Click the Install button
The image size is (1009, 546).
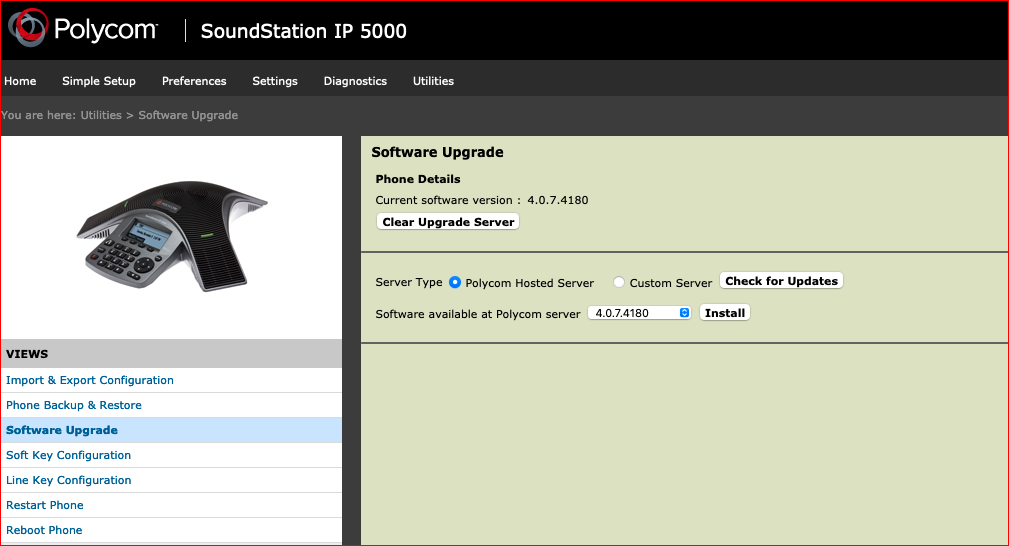click(x=725, y=313)
